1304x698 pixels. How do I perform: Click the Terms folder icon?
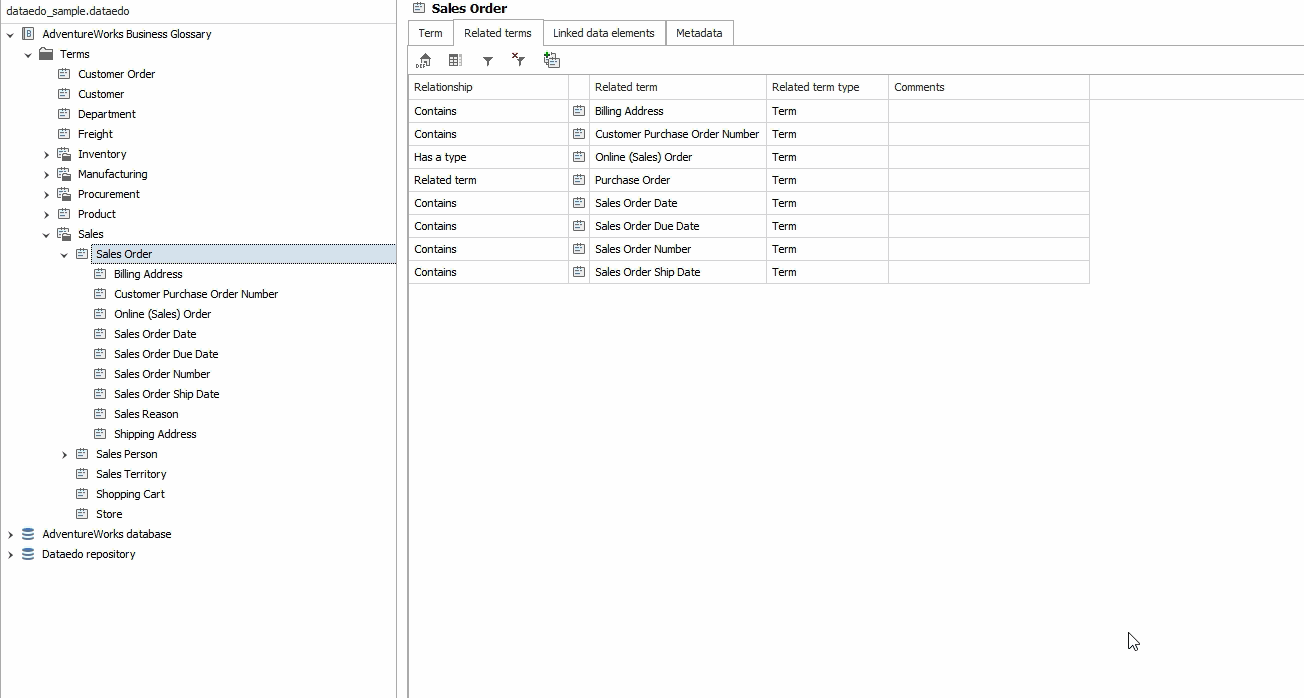(46, 54)
